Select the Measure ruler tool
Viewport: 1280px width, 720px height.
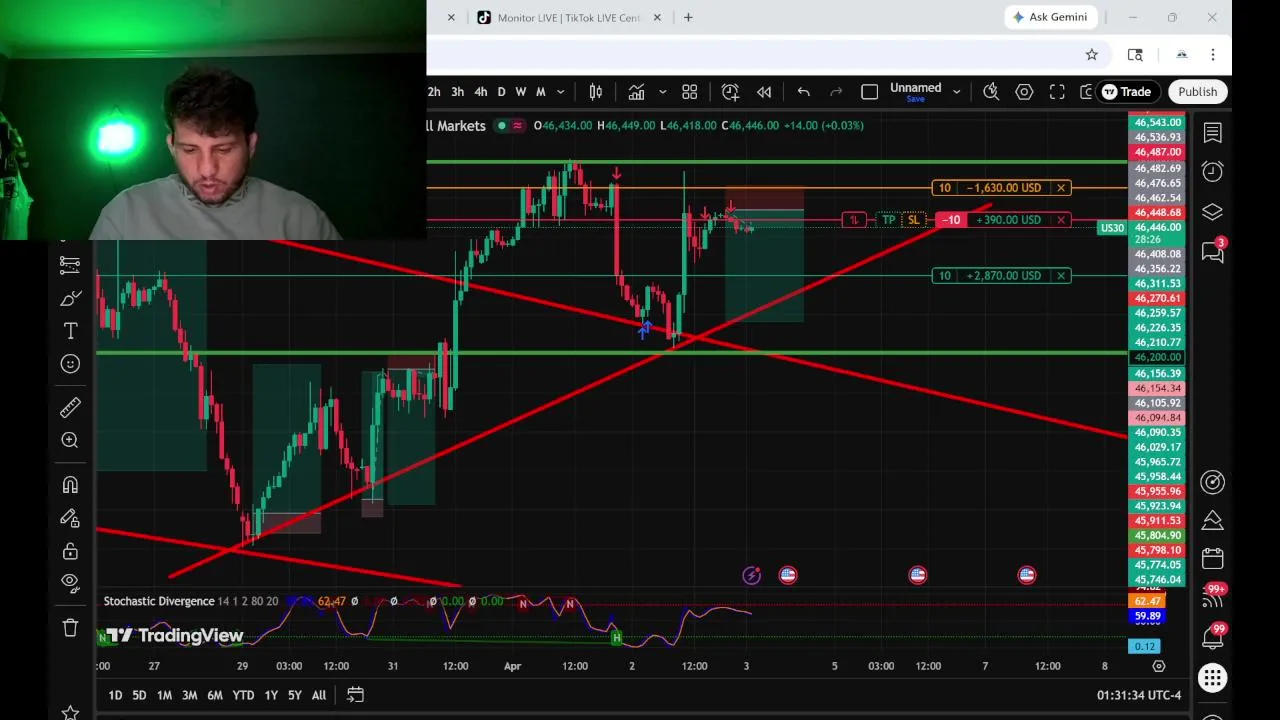tap(70, 407)
